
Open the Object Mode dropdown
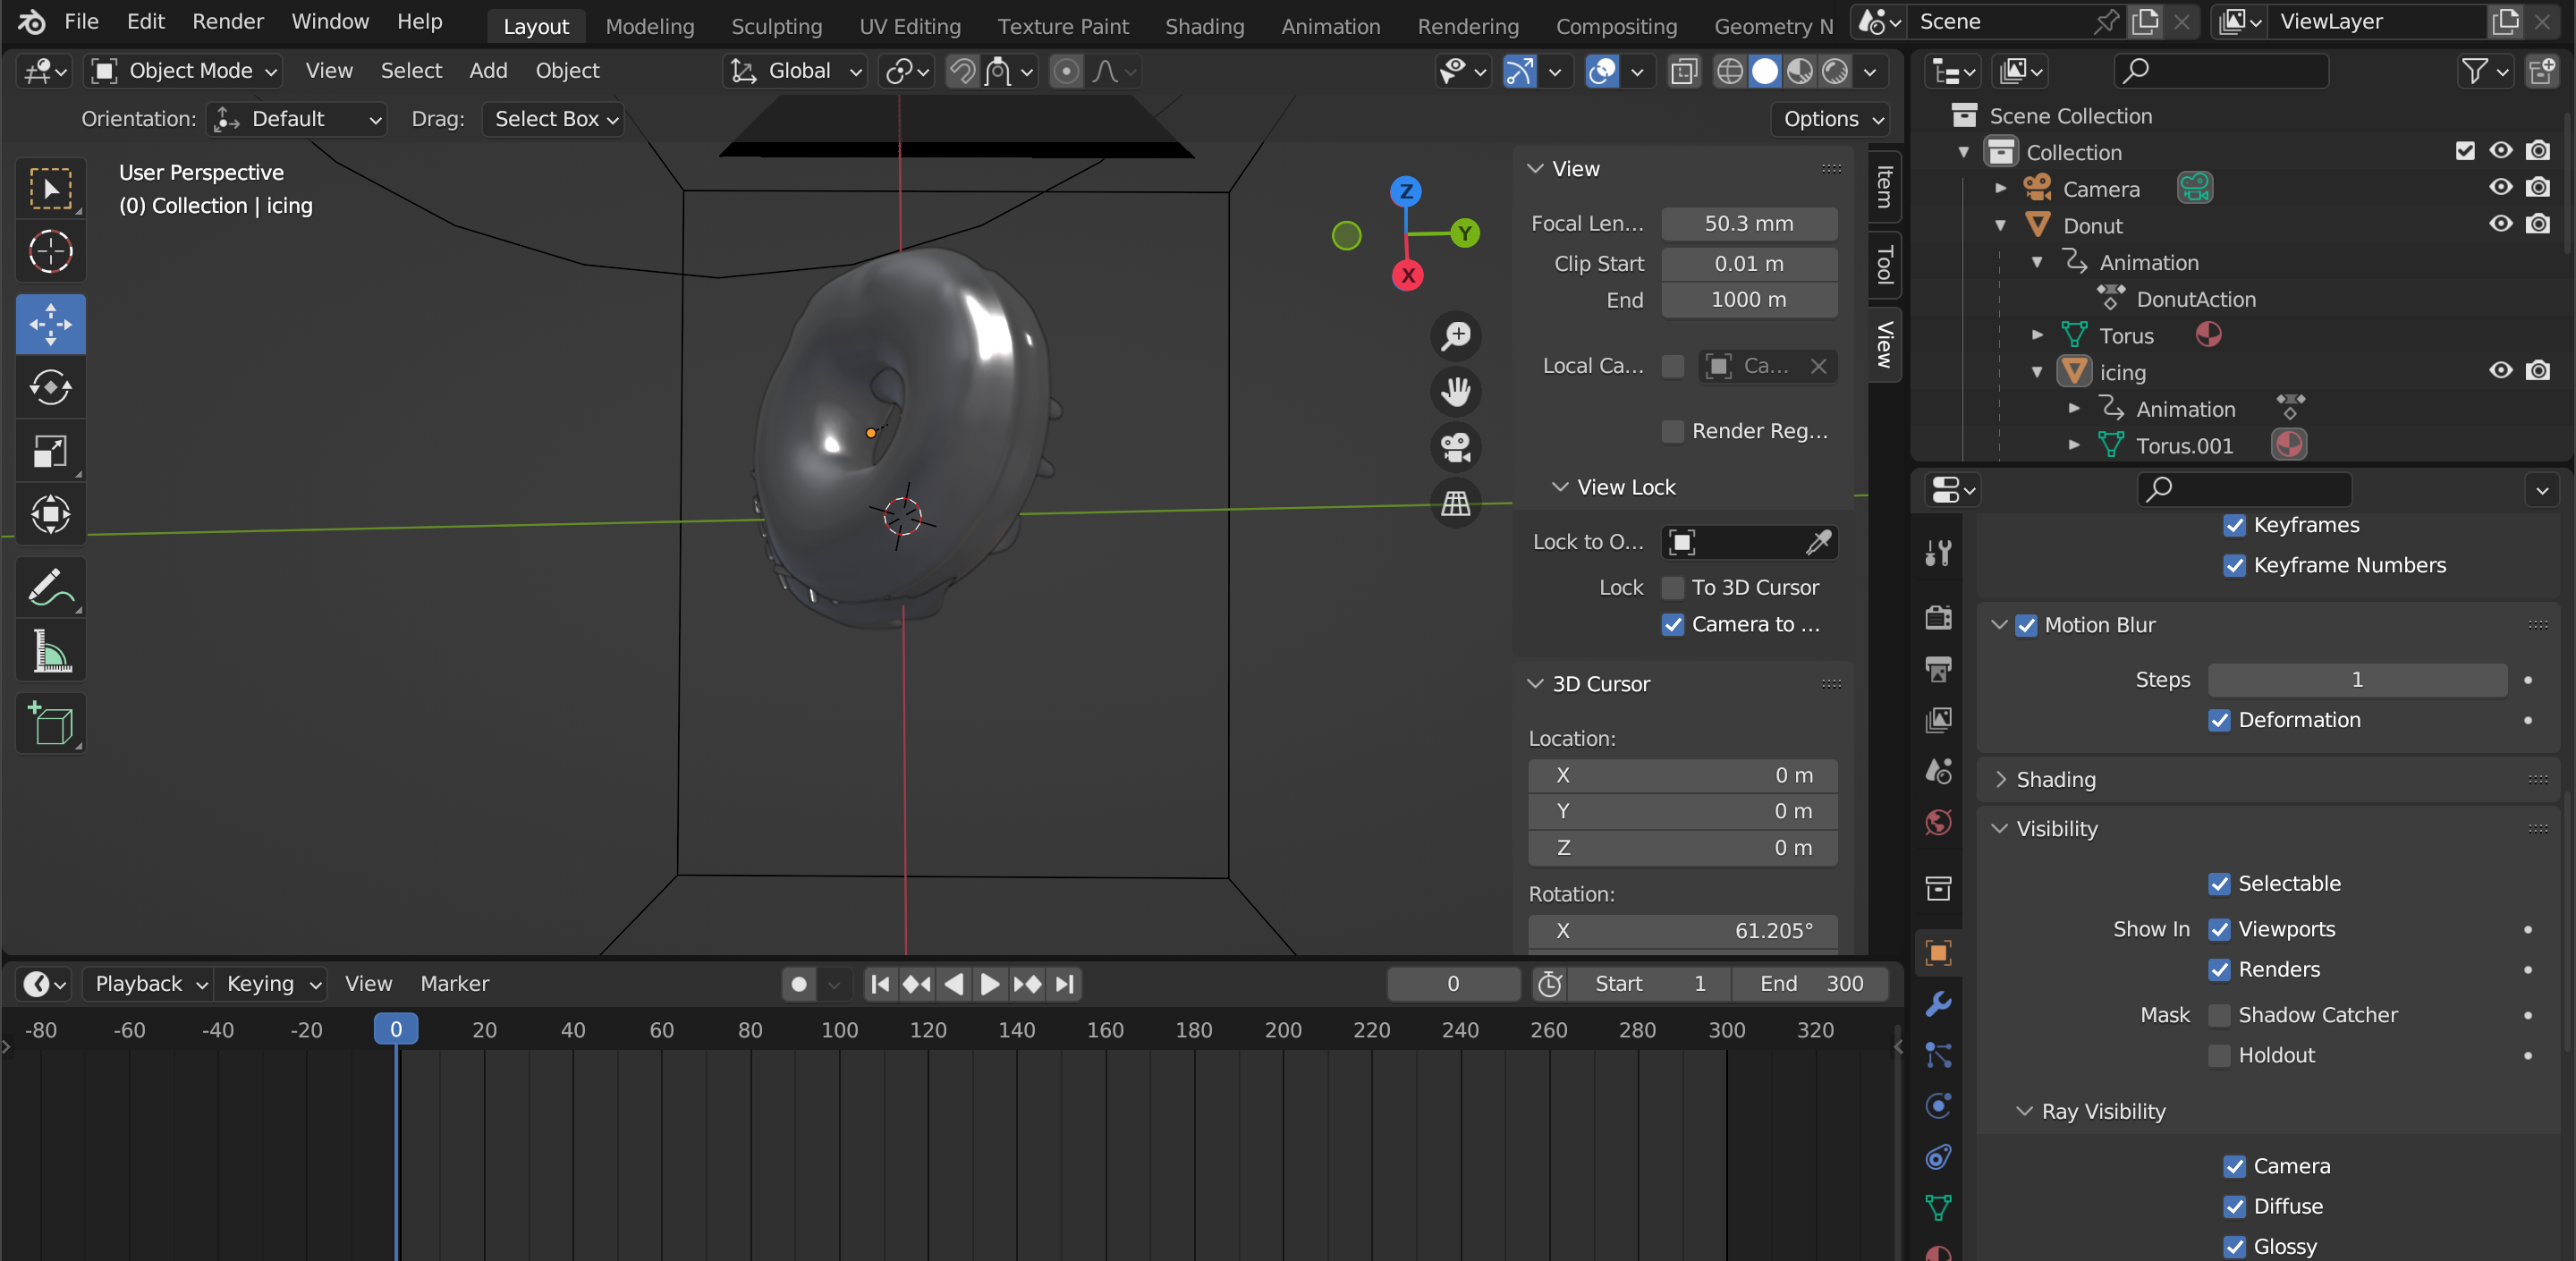(183, 71)
